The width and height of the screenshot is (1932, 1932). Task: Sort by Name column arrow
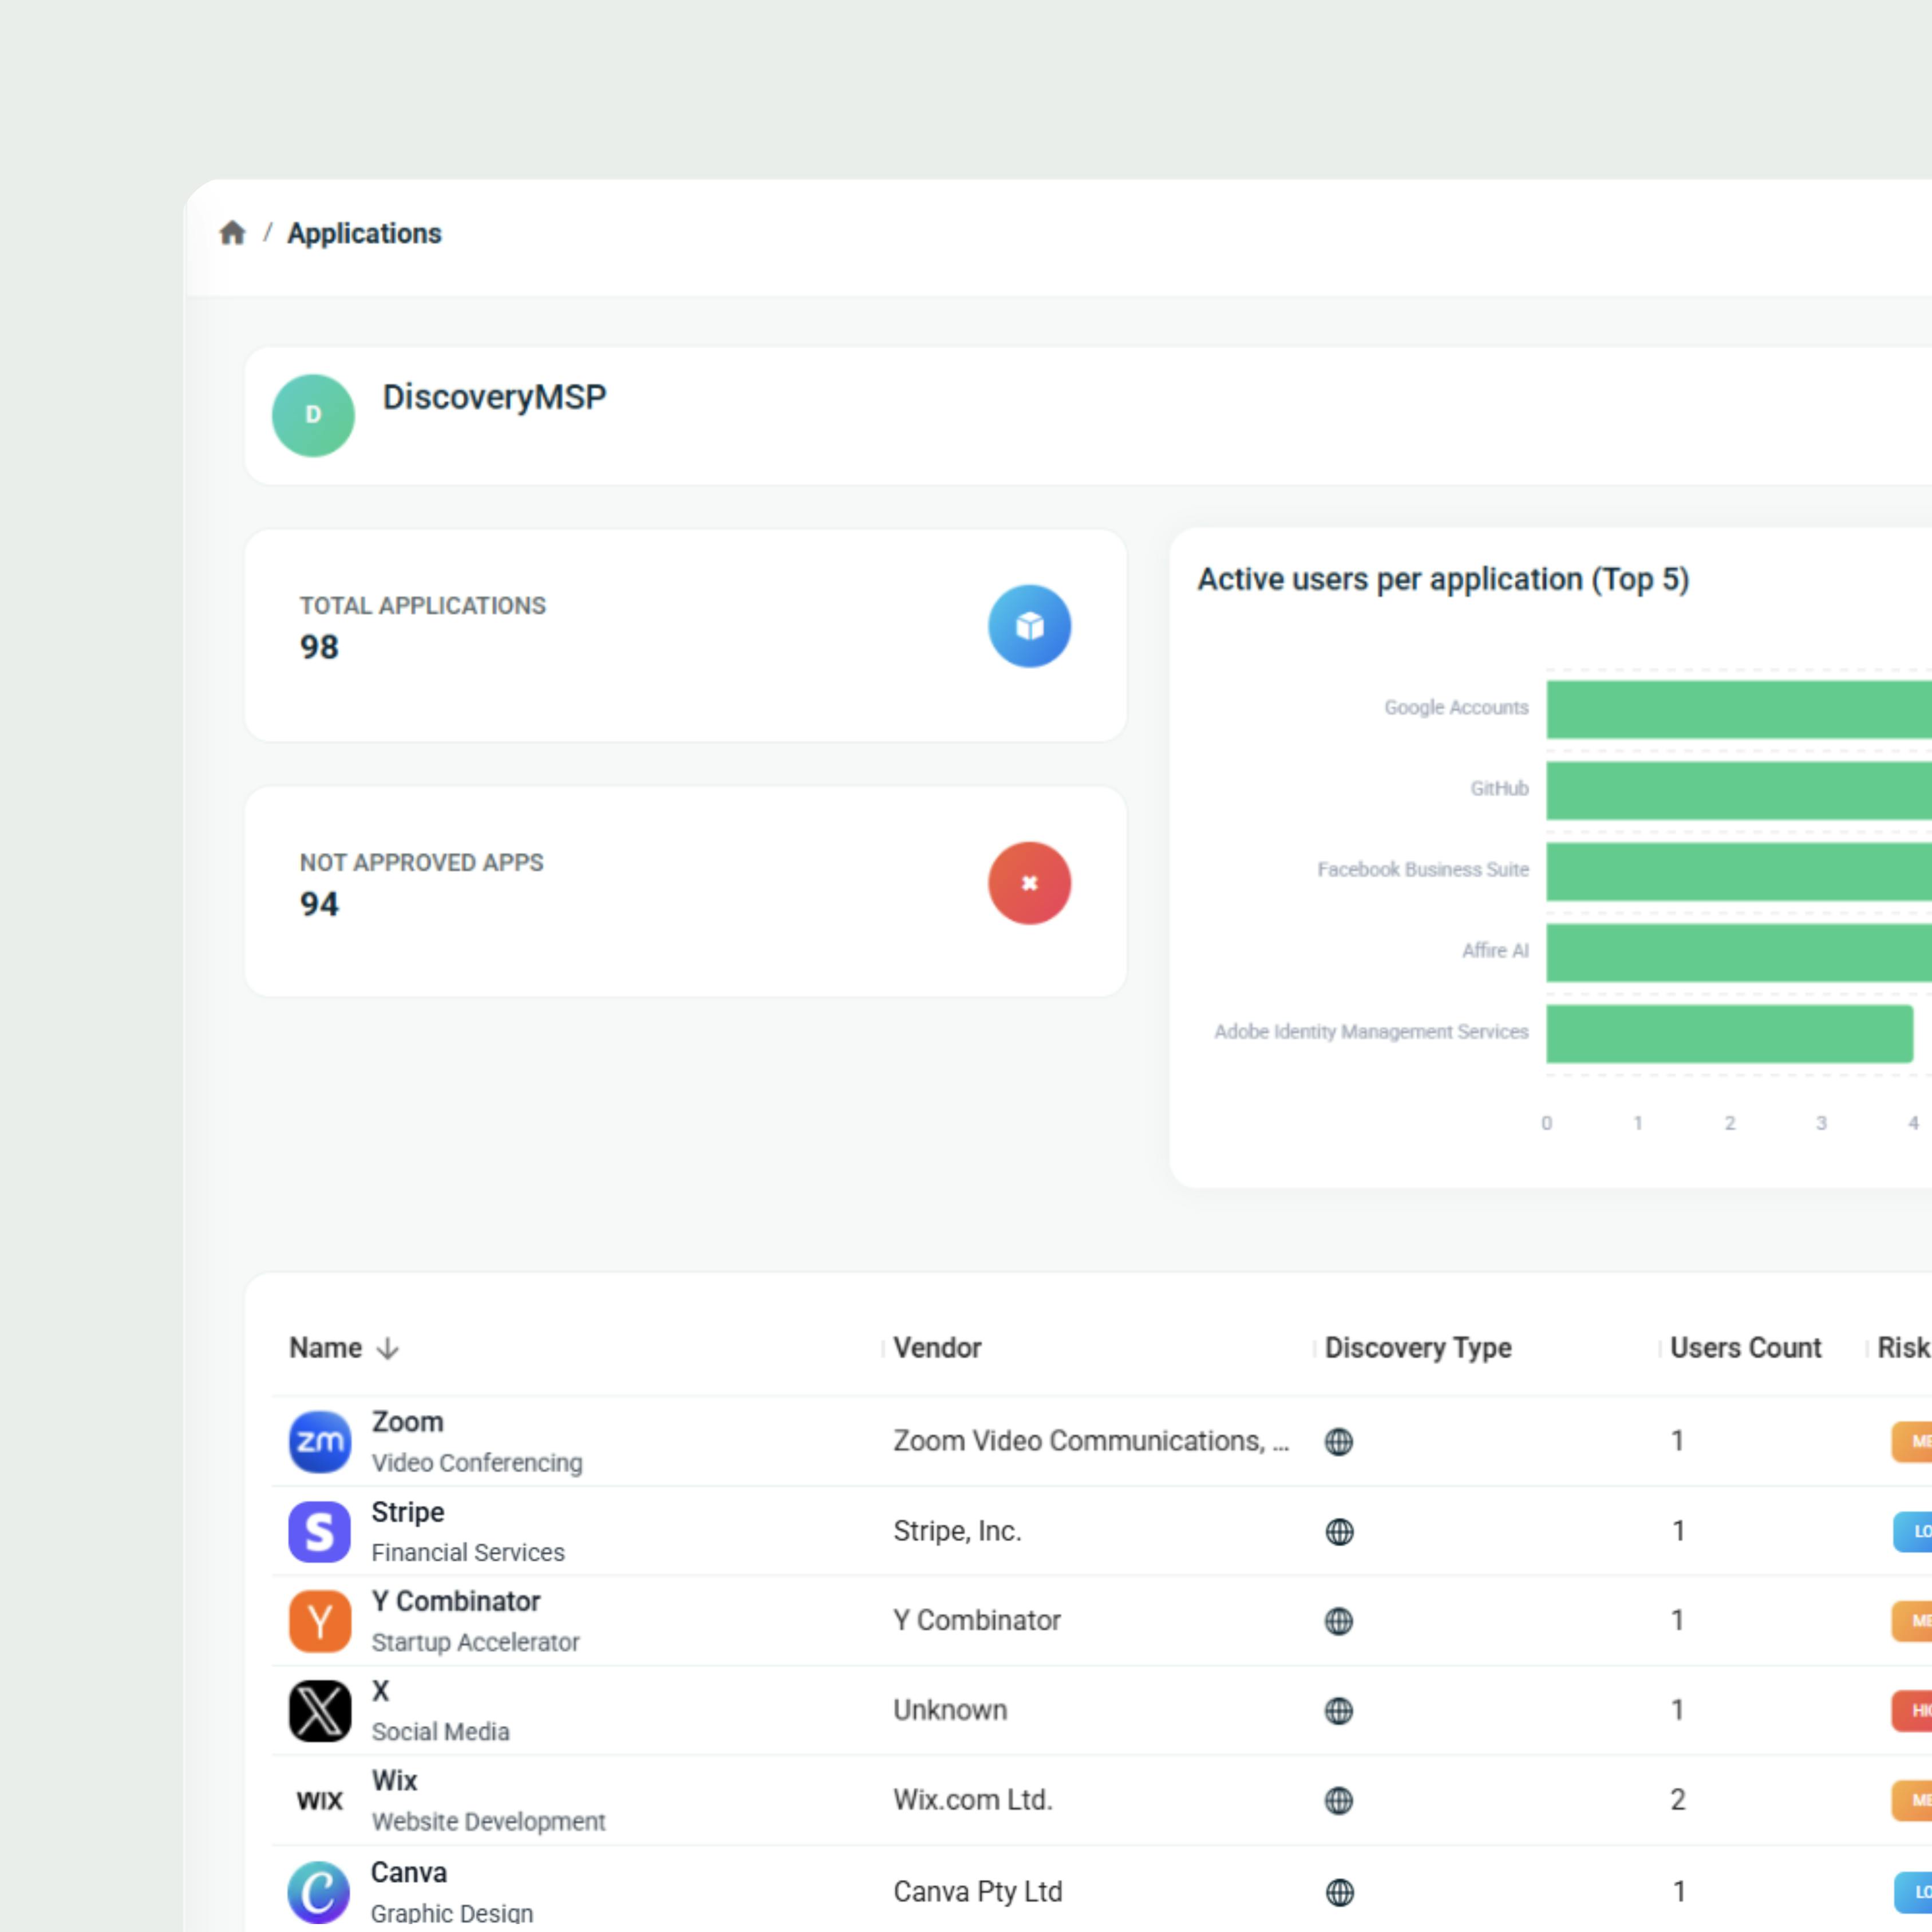point(388,1348)
